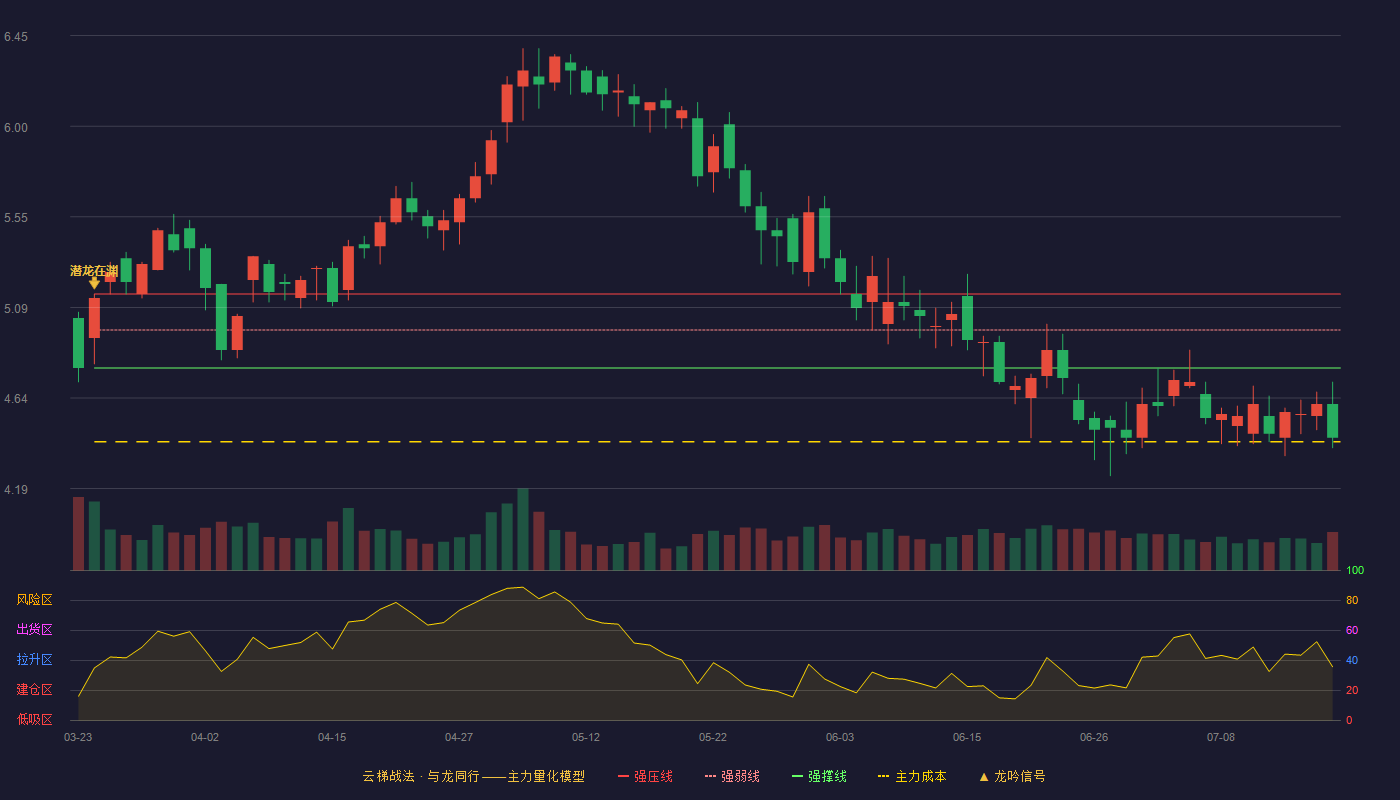Click the 04-27 date label
This screenshot has width=1400, height=800.
click(459, 737)
